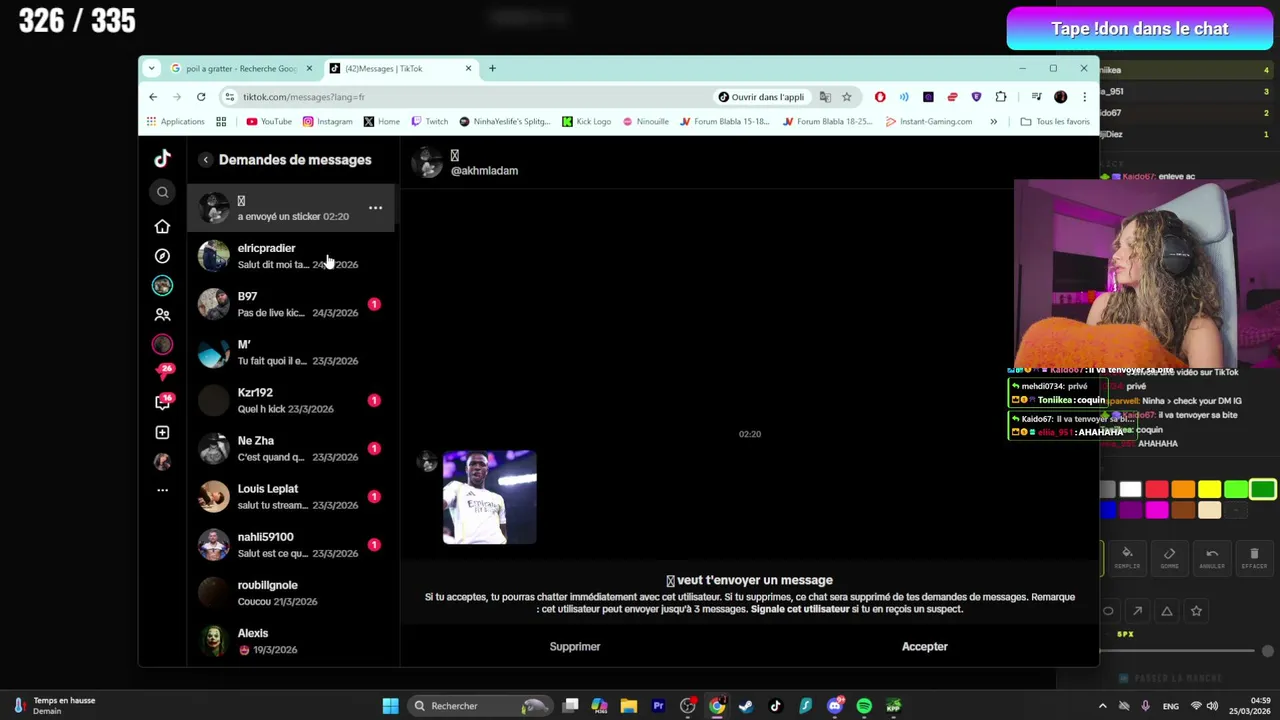This screenshot has height=720, width=1280.
Task: Open the tab search dropdown arrow
Action: [x=151, y=68]
